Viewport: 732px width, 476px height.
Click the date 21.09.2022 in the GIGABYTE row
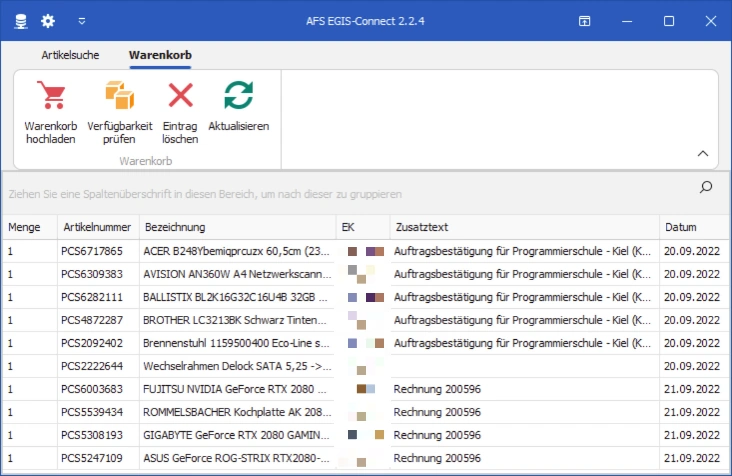point(692,435)
